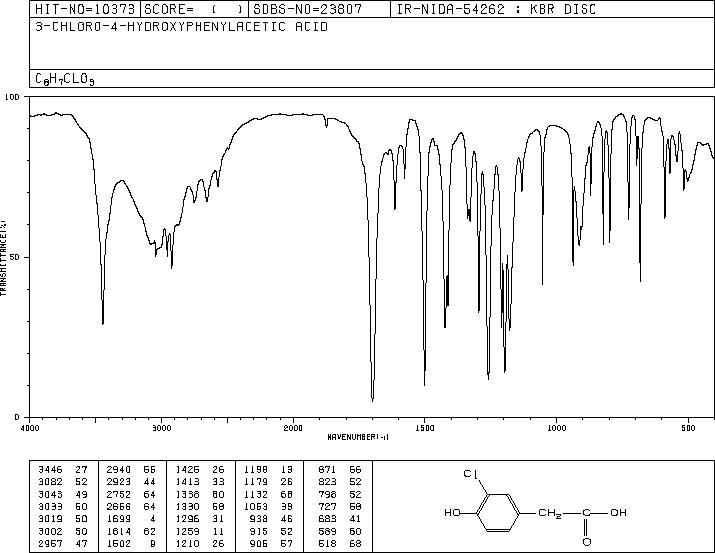Select the 1259 peak entry
This screenshot has width=715, height=553.
click(x=200, y=531)
